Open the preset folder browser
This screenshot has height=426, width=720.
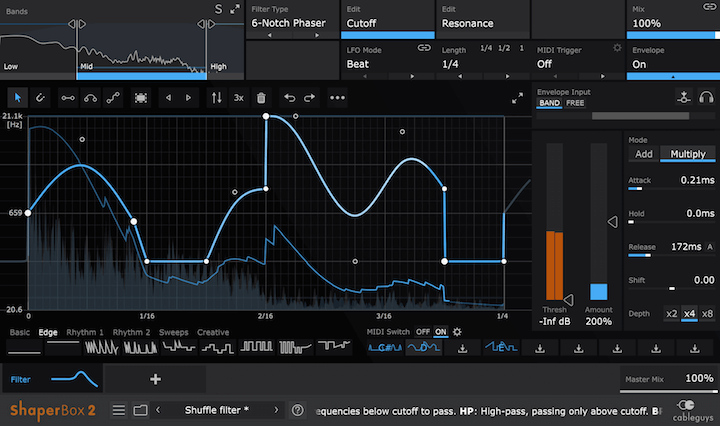click(141, 410)
